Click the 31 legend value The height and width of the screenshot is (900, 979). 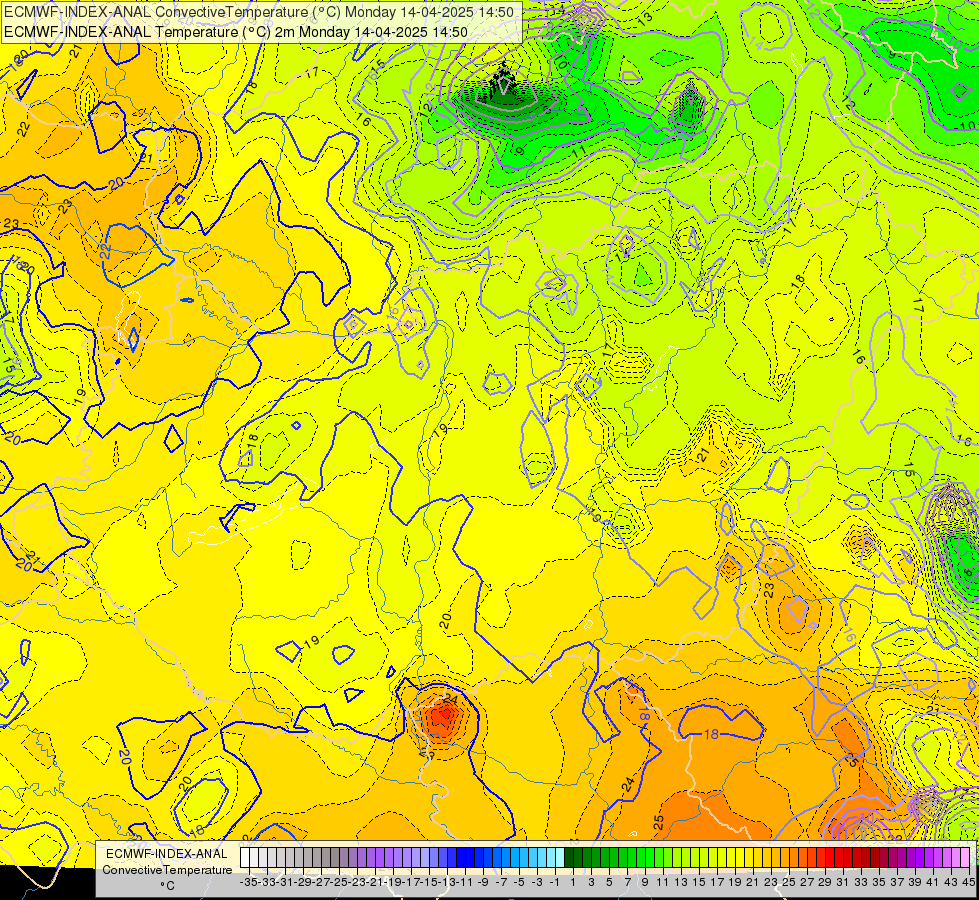[844, 882]
